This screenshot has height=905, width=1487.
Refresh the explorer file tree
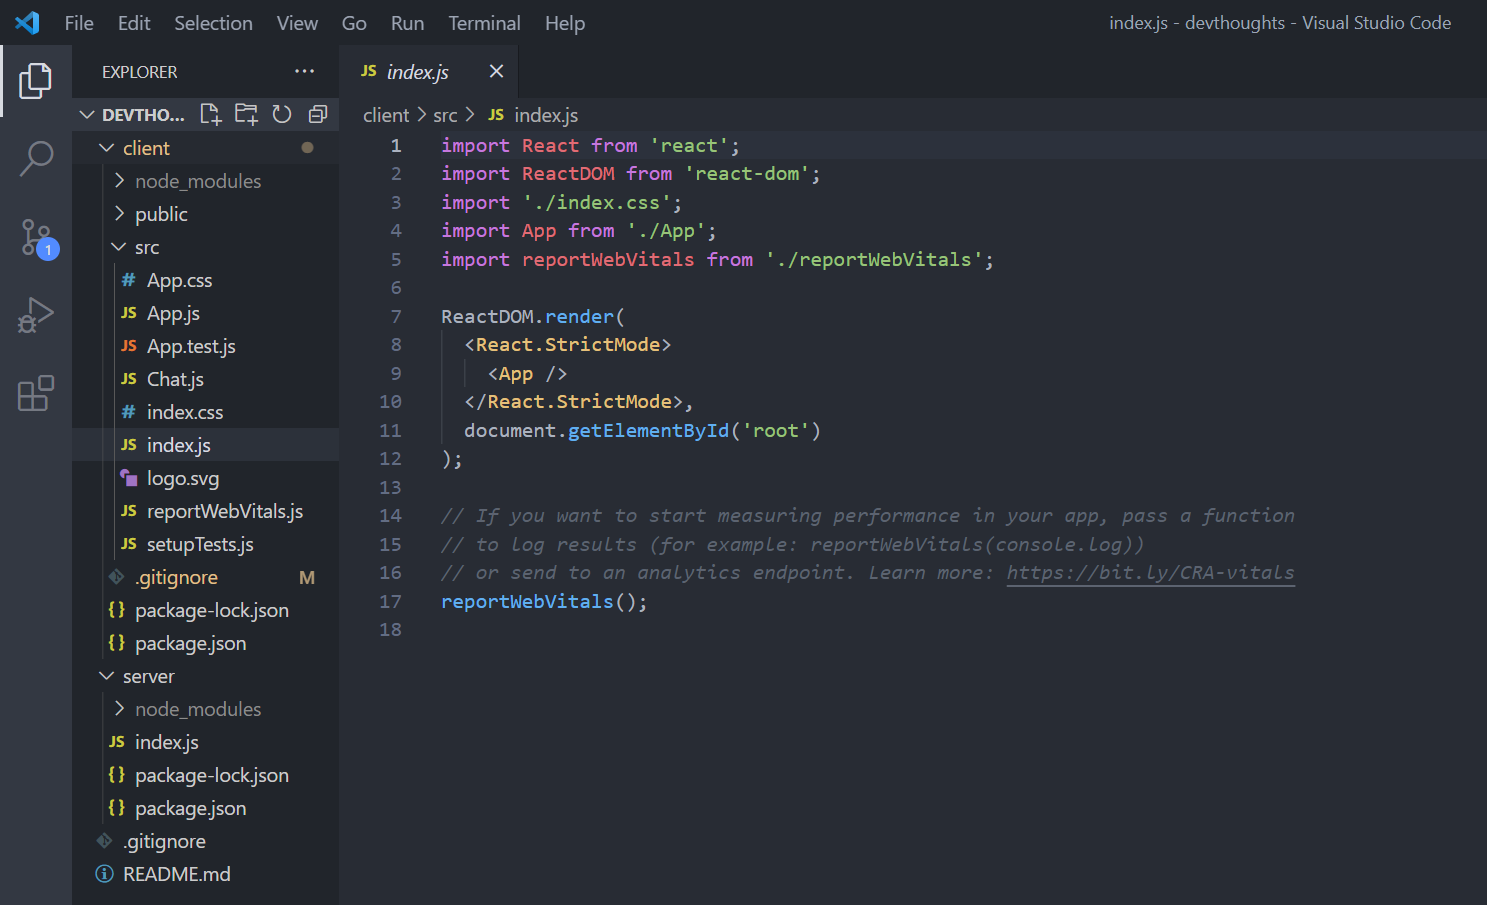[282, 114]
